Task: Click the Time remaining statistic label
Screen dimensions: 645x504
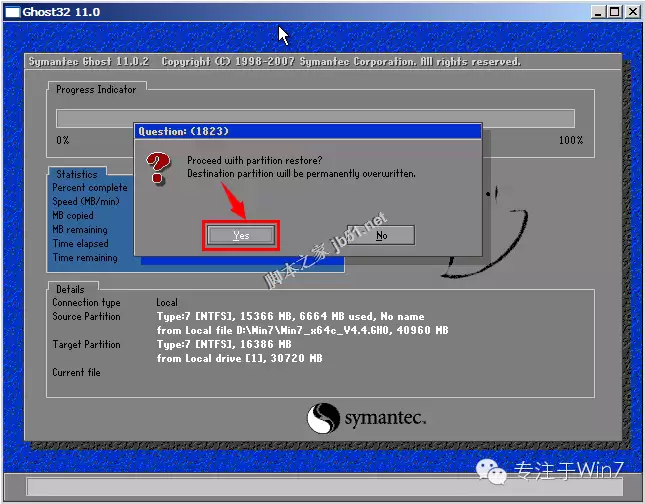Action: click(85, 258)
